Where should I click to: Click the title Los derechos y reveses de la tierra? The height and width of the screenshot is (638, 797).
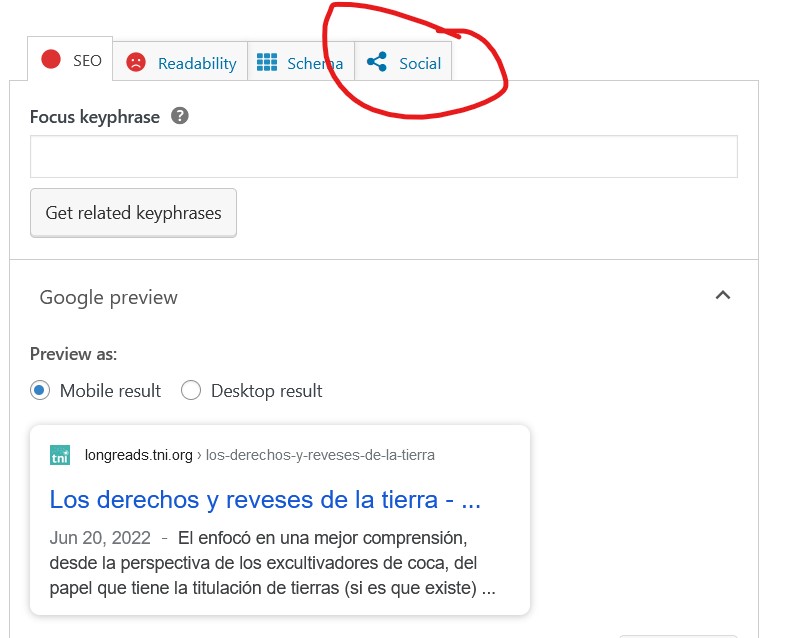[x=265, y=500]
